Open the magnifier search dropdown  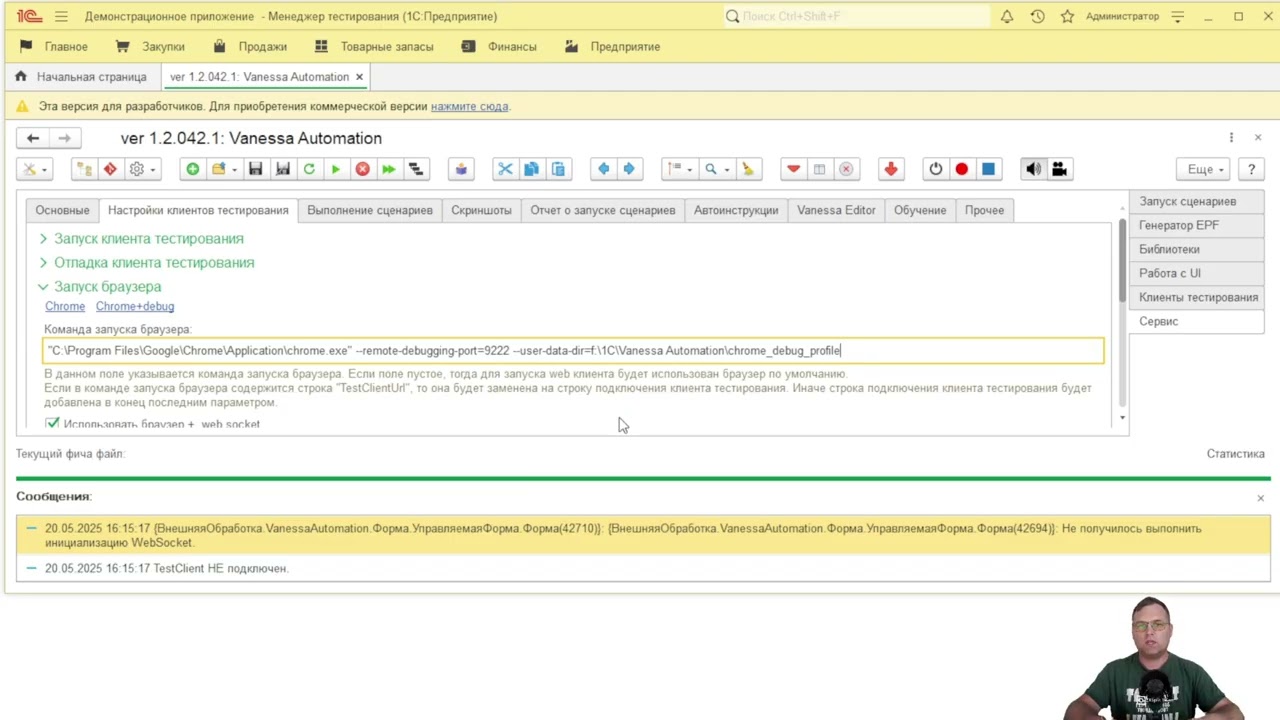pyautogui.click(x=715, y=169)
